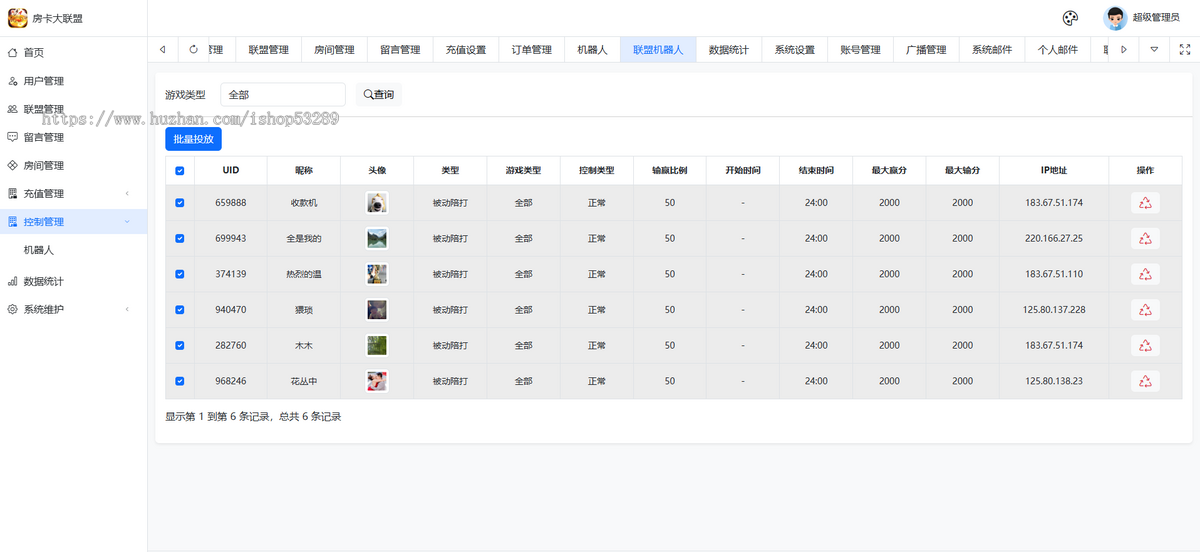1200x552 pixels.
Task: Switch to the 数据统计 tab
Action: click(729, 49)
